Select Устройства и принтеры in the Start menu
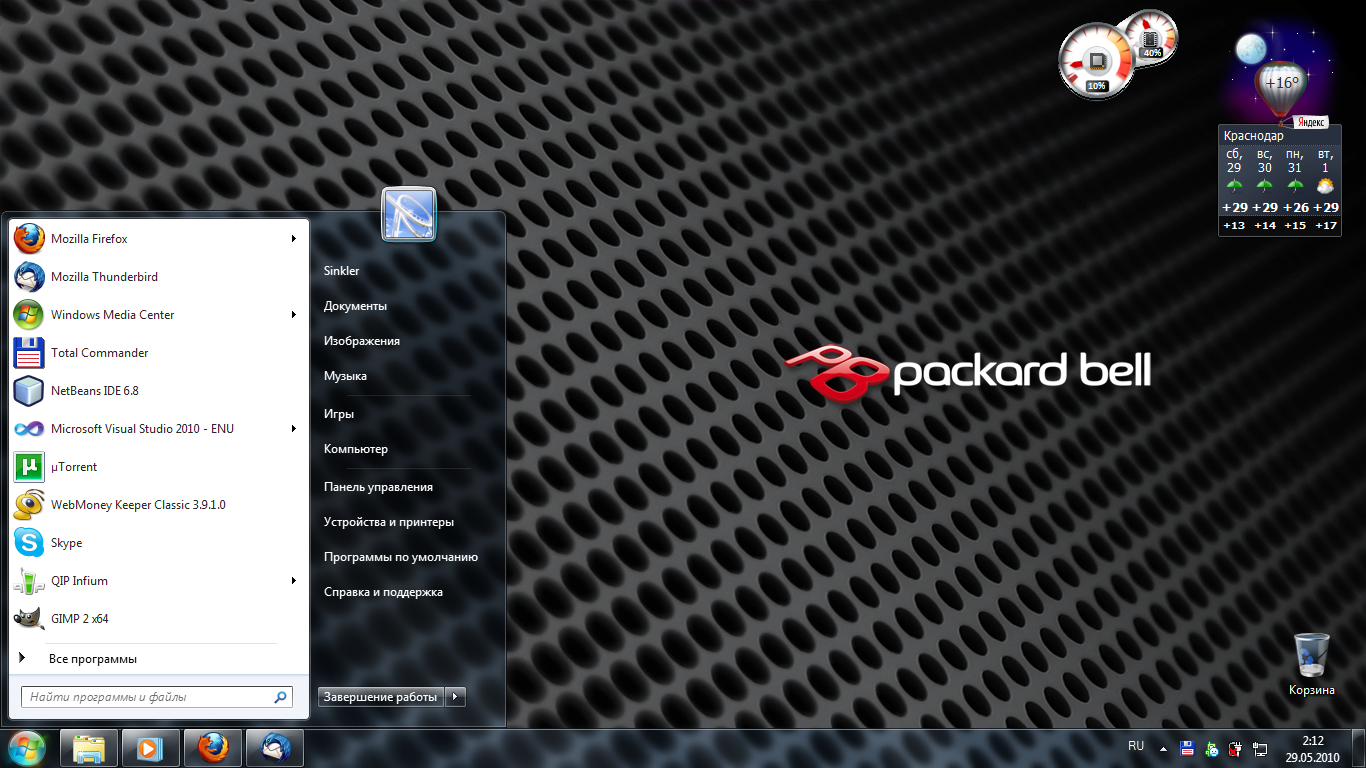1366x768 pixels. click(388, 522)
